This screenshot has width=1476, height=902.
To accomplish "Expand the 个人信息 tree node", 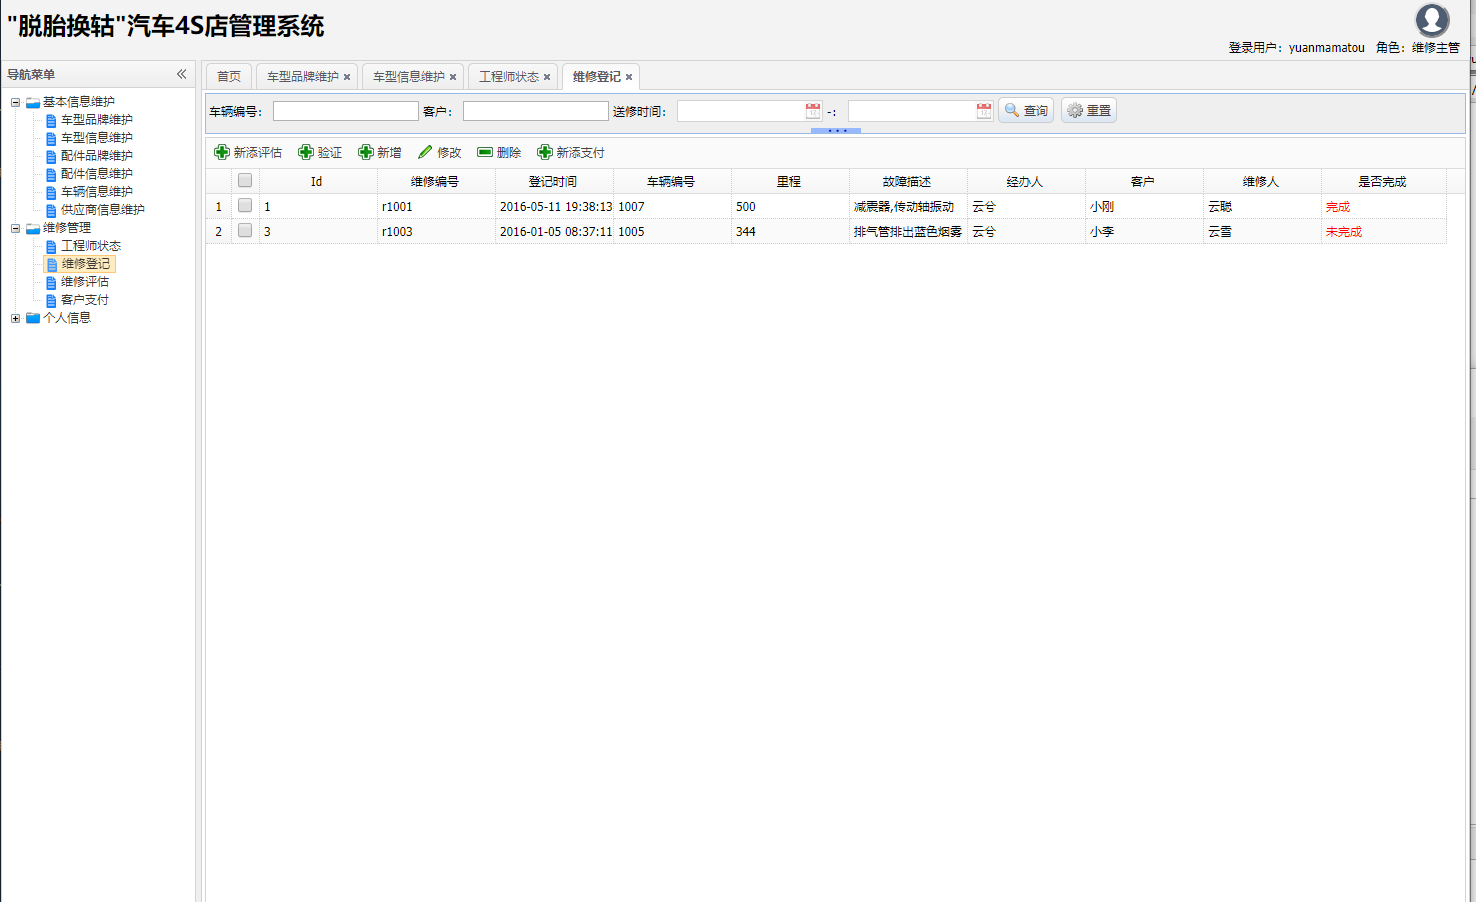I will point(15,318).
